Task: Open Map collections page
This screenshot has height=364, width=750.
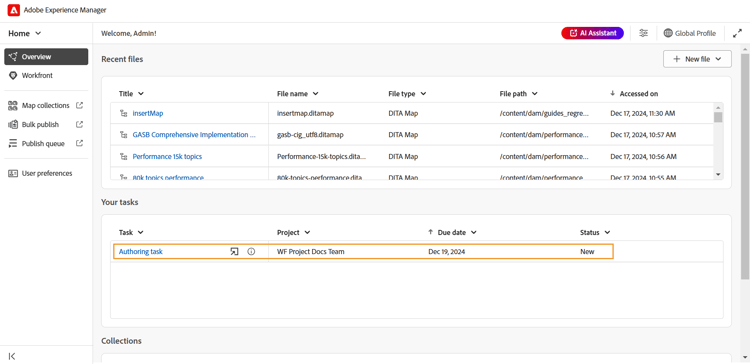Action: pos(45,105)
